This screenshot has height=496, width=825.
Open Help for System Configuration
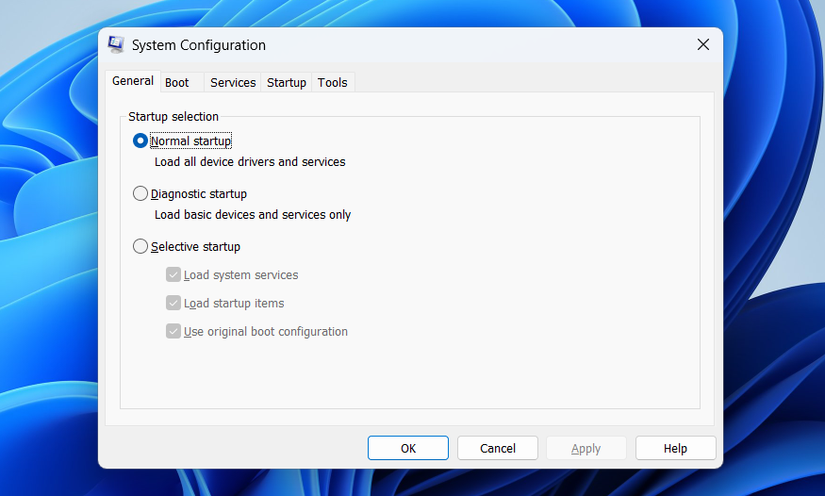676,448
